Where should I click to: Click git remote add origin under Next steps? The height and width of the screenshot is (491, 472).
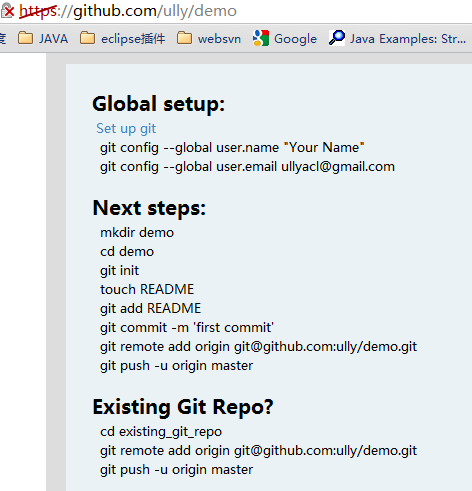coord(259,347)
